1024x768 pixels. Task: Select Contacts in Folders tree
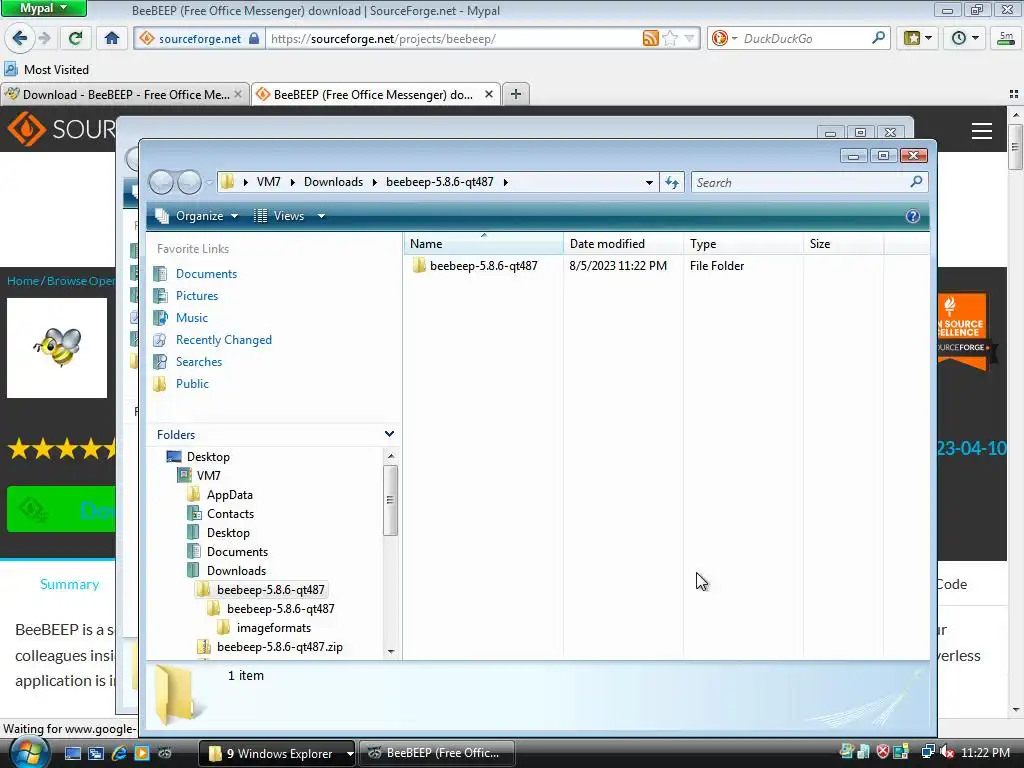230,514
